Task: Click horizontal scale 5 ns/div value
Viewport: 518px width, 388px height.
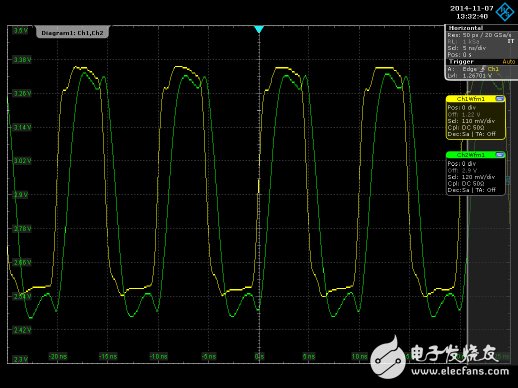Action: coord(474,48)
